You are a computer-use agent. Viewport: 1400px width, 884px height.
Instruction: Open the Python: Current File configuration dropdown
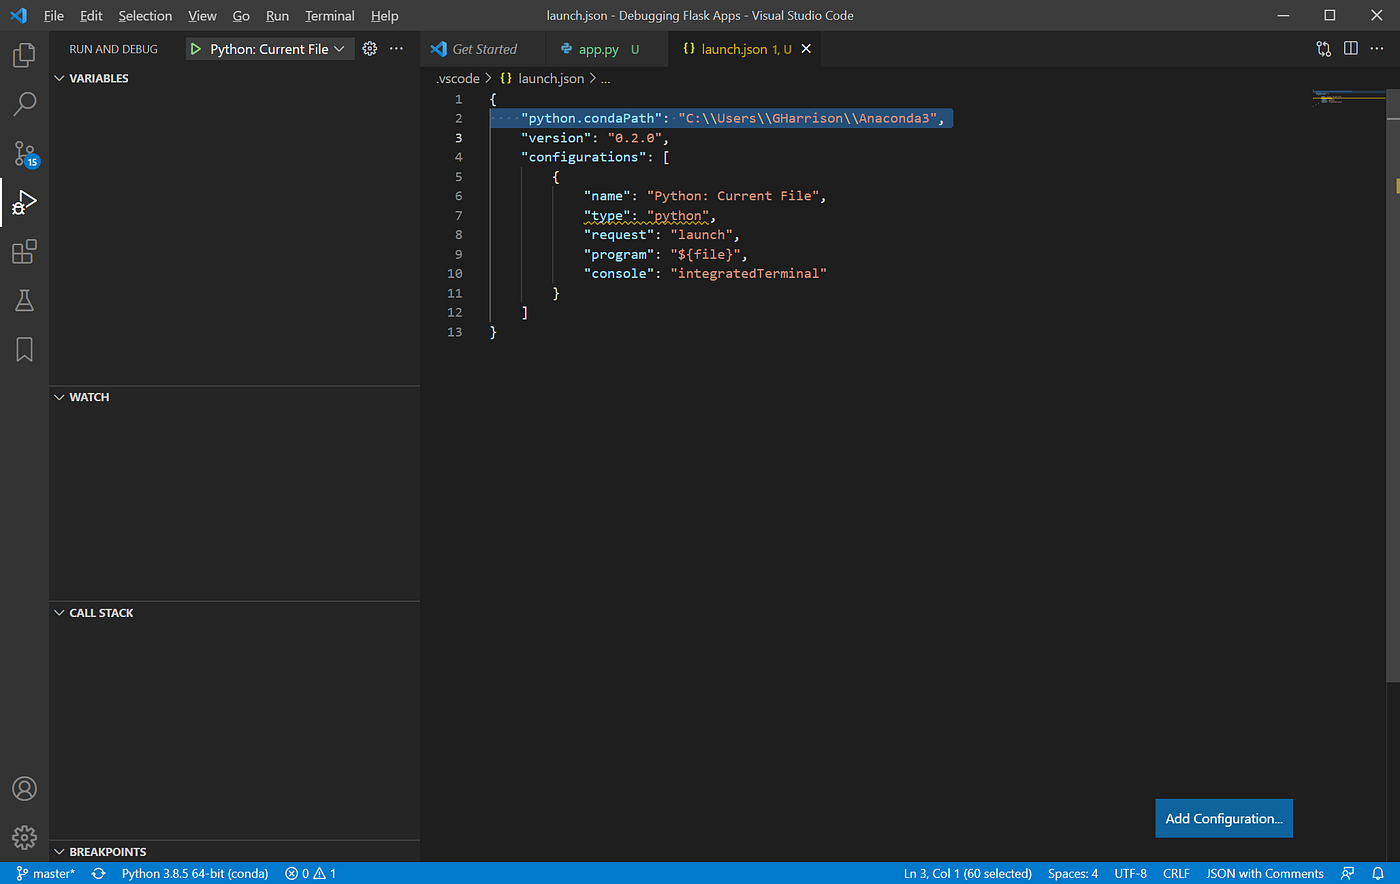[x=340, y=48]
